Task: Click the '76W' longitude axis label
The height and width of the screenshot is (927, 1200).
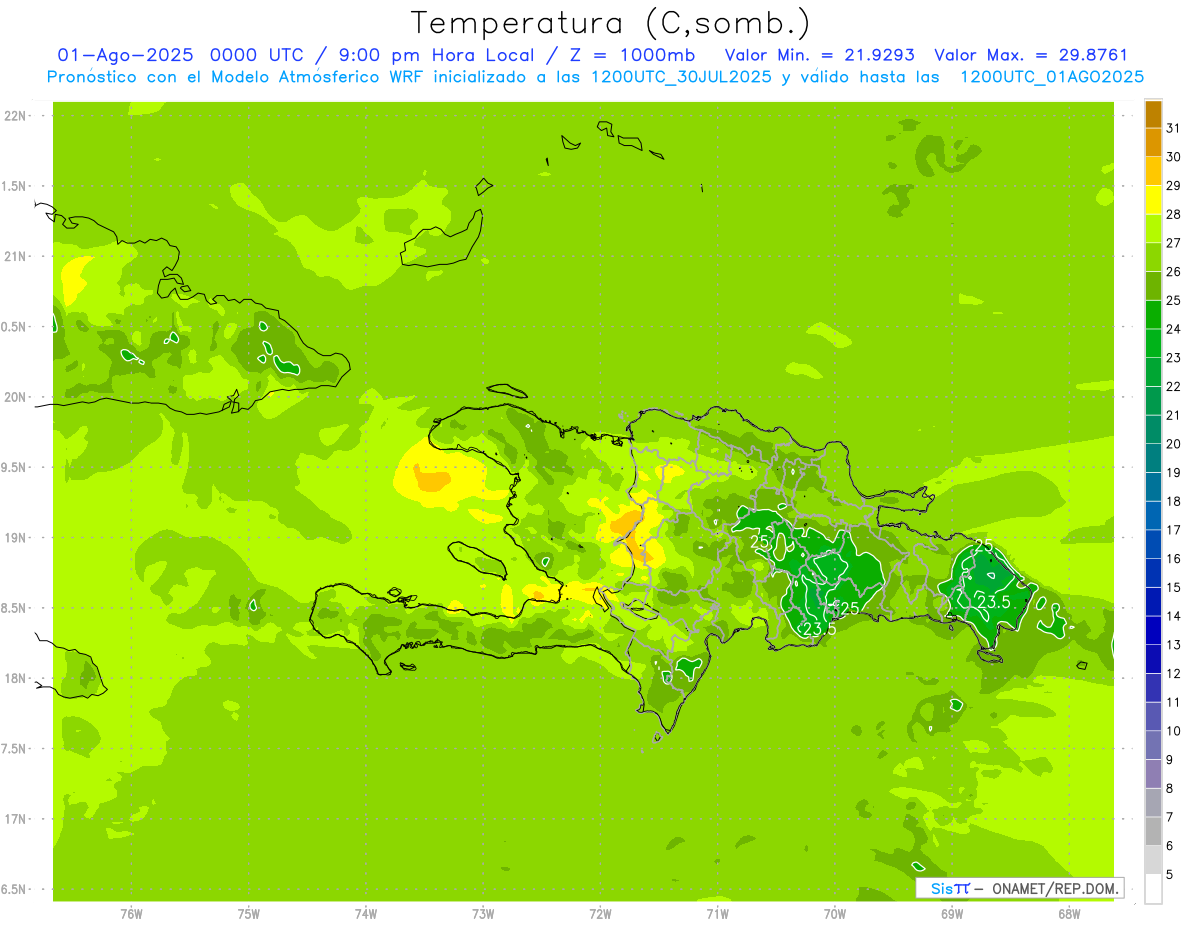Action: click(x=131, y=914)
